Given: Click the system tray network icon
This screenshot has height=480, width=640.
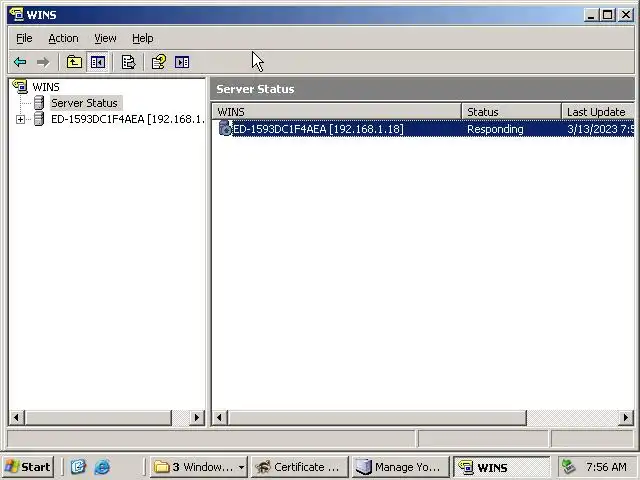Looking at the screenshot, I should point(568,467).
